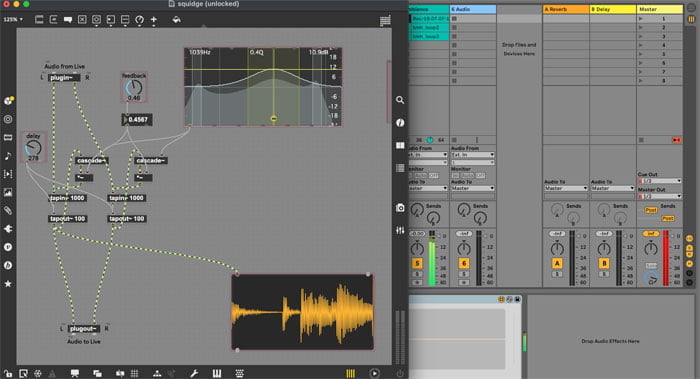The image size is (700, 379).
Task: Open the Master Out 1/2 dropdown
Action: coord(659,196)
